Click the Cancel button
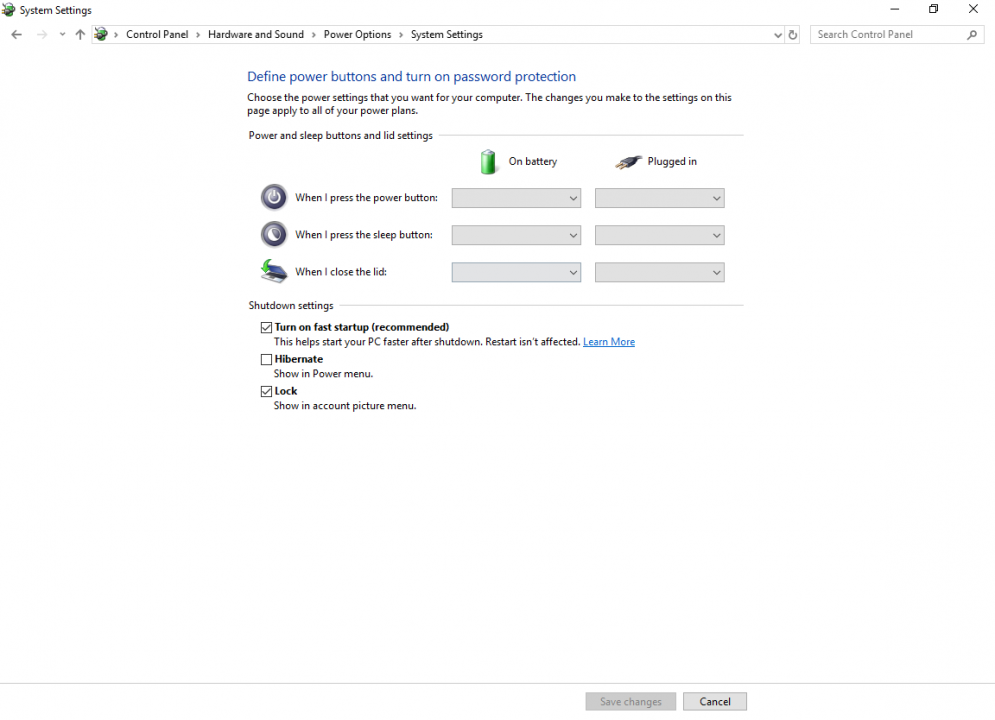The image size is (995, 720). (x=715, y=702)
